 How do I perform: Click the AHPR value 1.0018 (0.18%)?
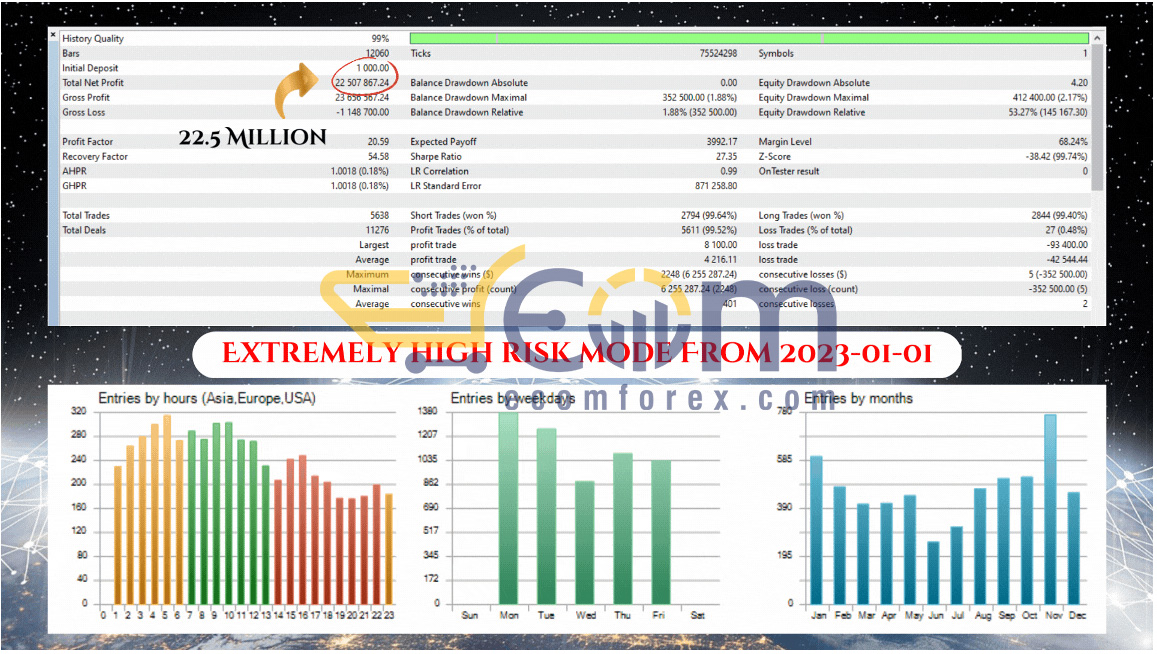(x=360, y=171)
